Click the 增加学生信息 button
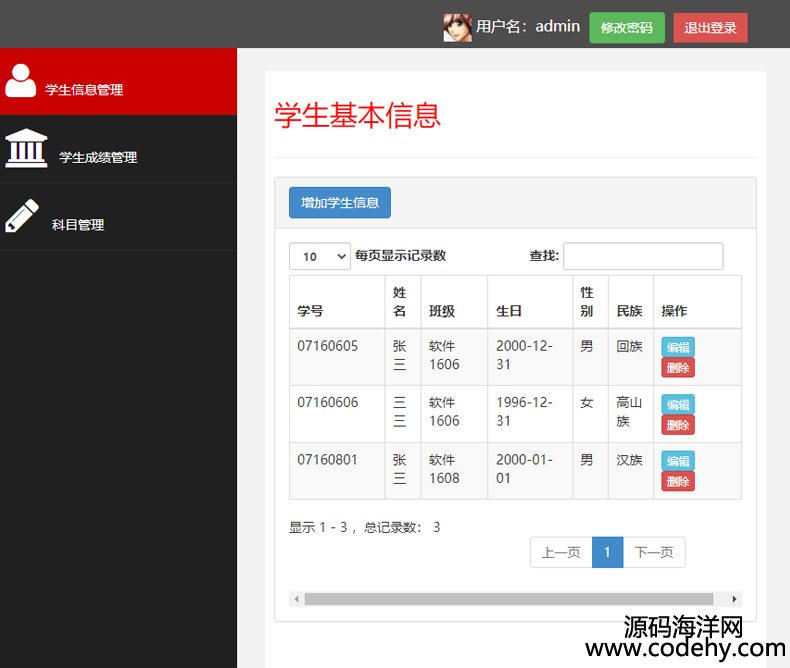790x668 pixels. (340, 203)
